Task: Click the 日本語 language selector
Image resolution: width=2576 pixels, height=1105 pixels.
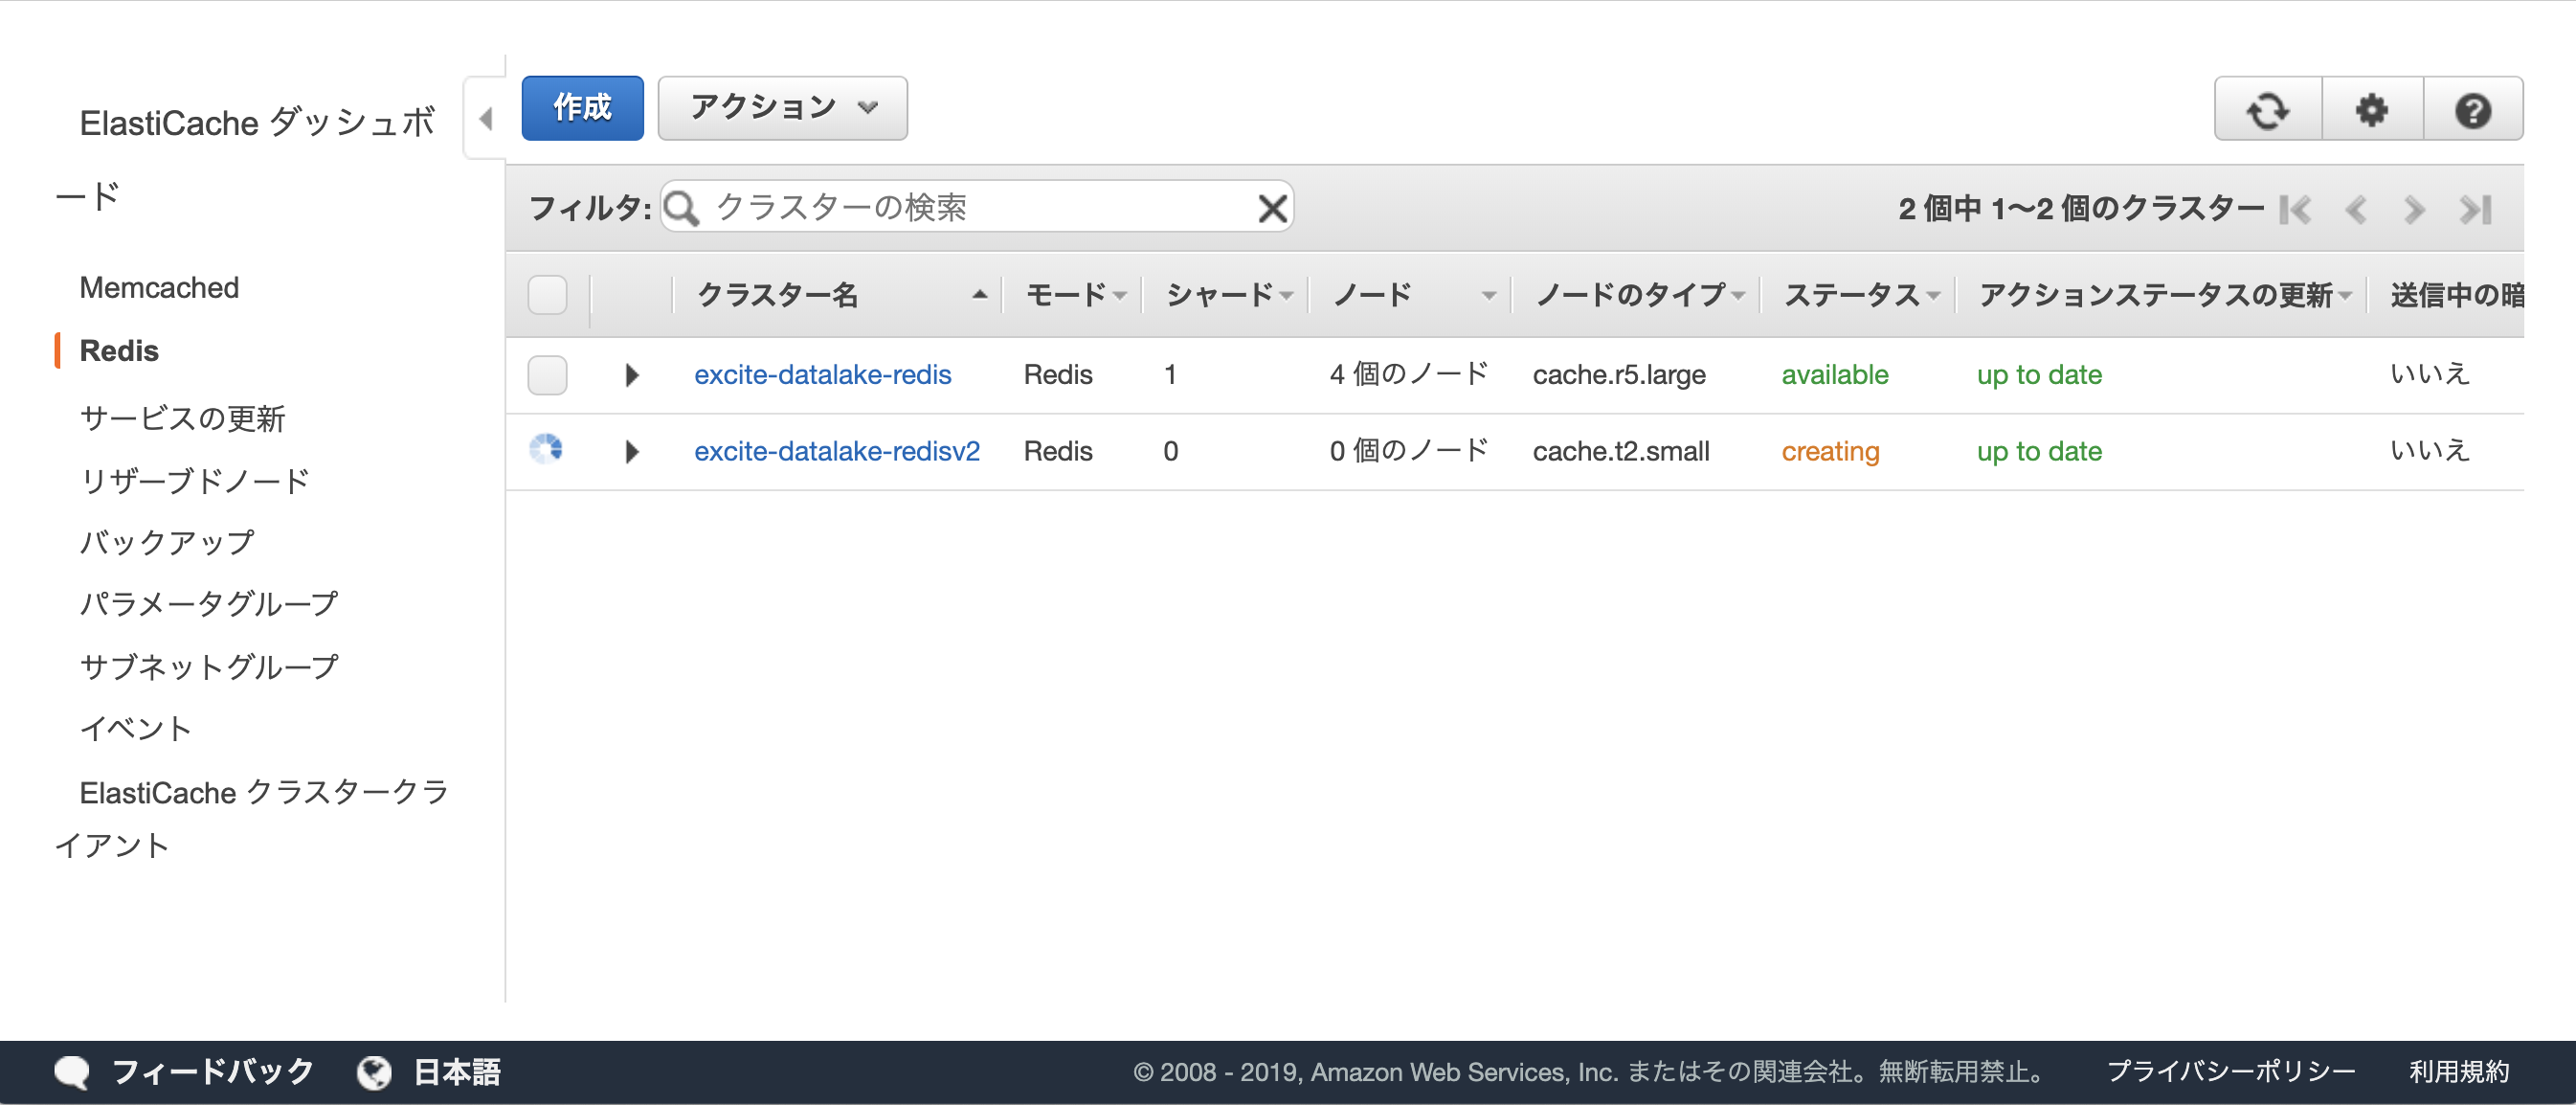Action: click(x=457, y=1072)
